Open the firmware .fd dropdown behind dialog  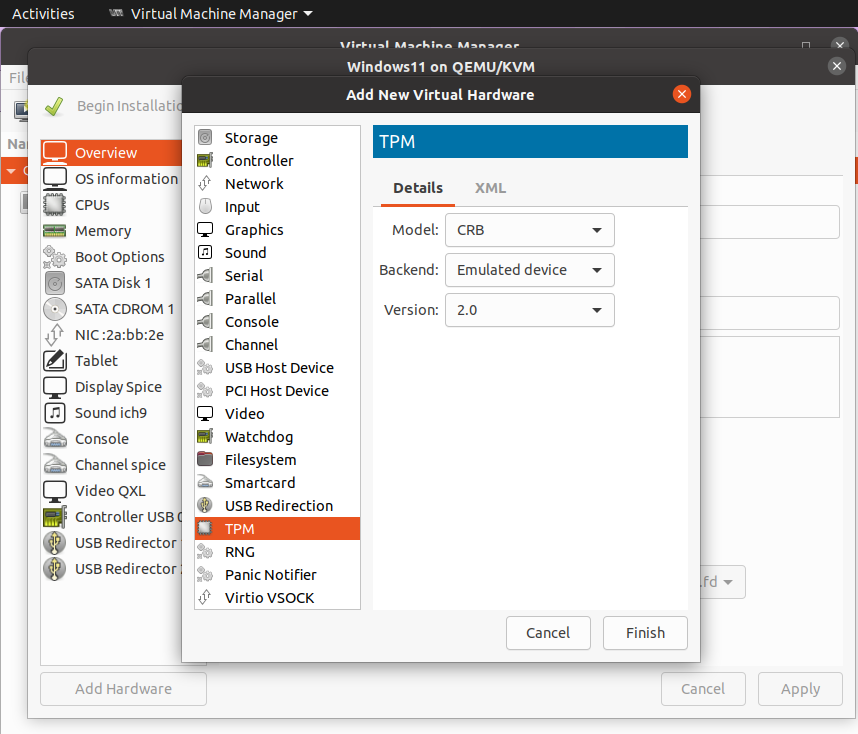click(x=722, y=582)
